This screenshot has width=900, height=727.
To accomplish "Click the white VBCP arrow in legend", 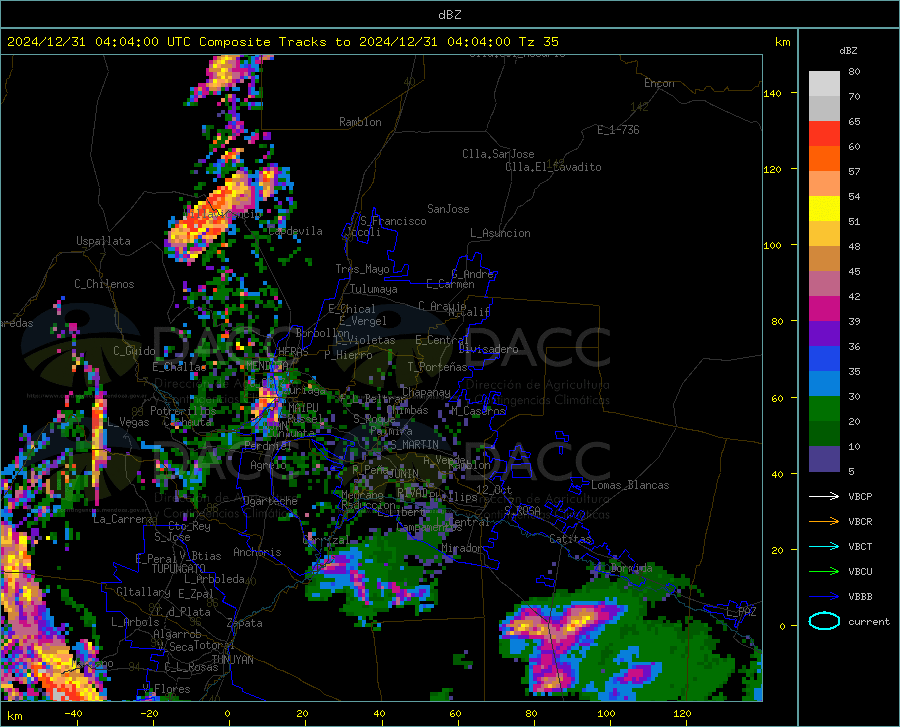I will point(824,496).
